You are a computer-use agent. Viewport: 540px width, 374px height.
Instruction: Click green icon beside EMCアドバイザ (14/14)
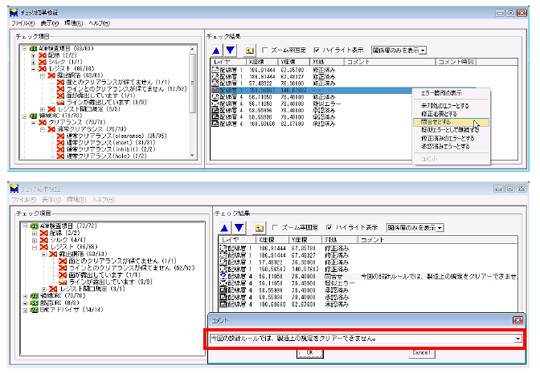point(34,310)
